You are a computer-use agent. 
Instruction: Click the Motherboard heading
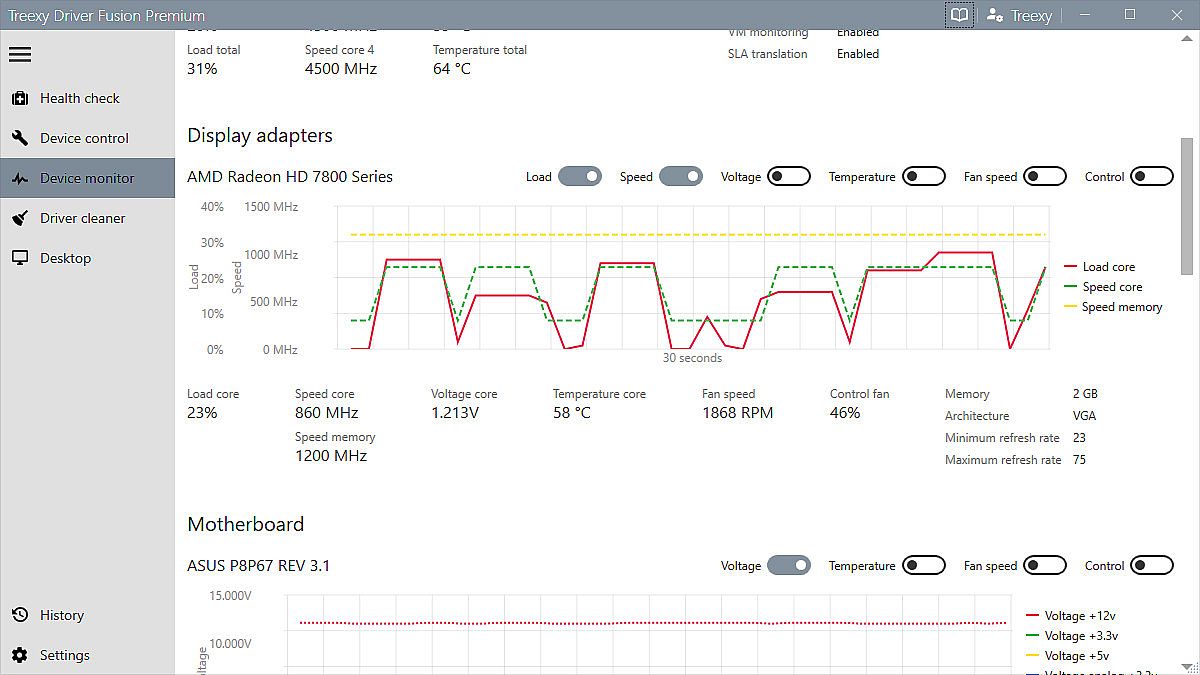[x=246, y=525]
